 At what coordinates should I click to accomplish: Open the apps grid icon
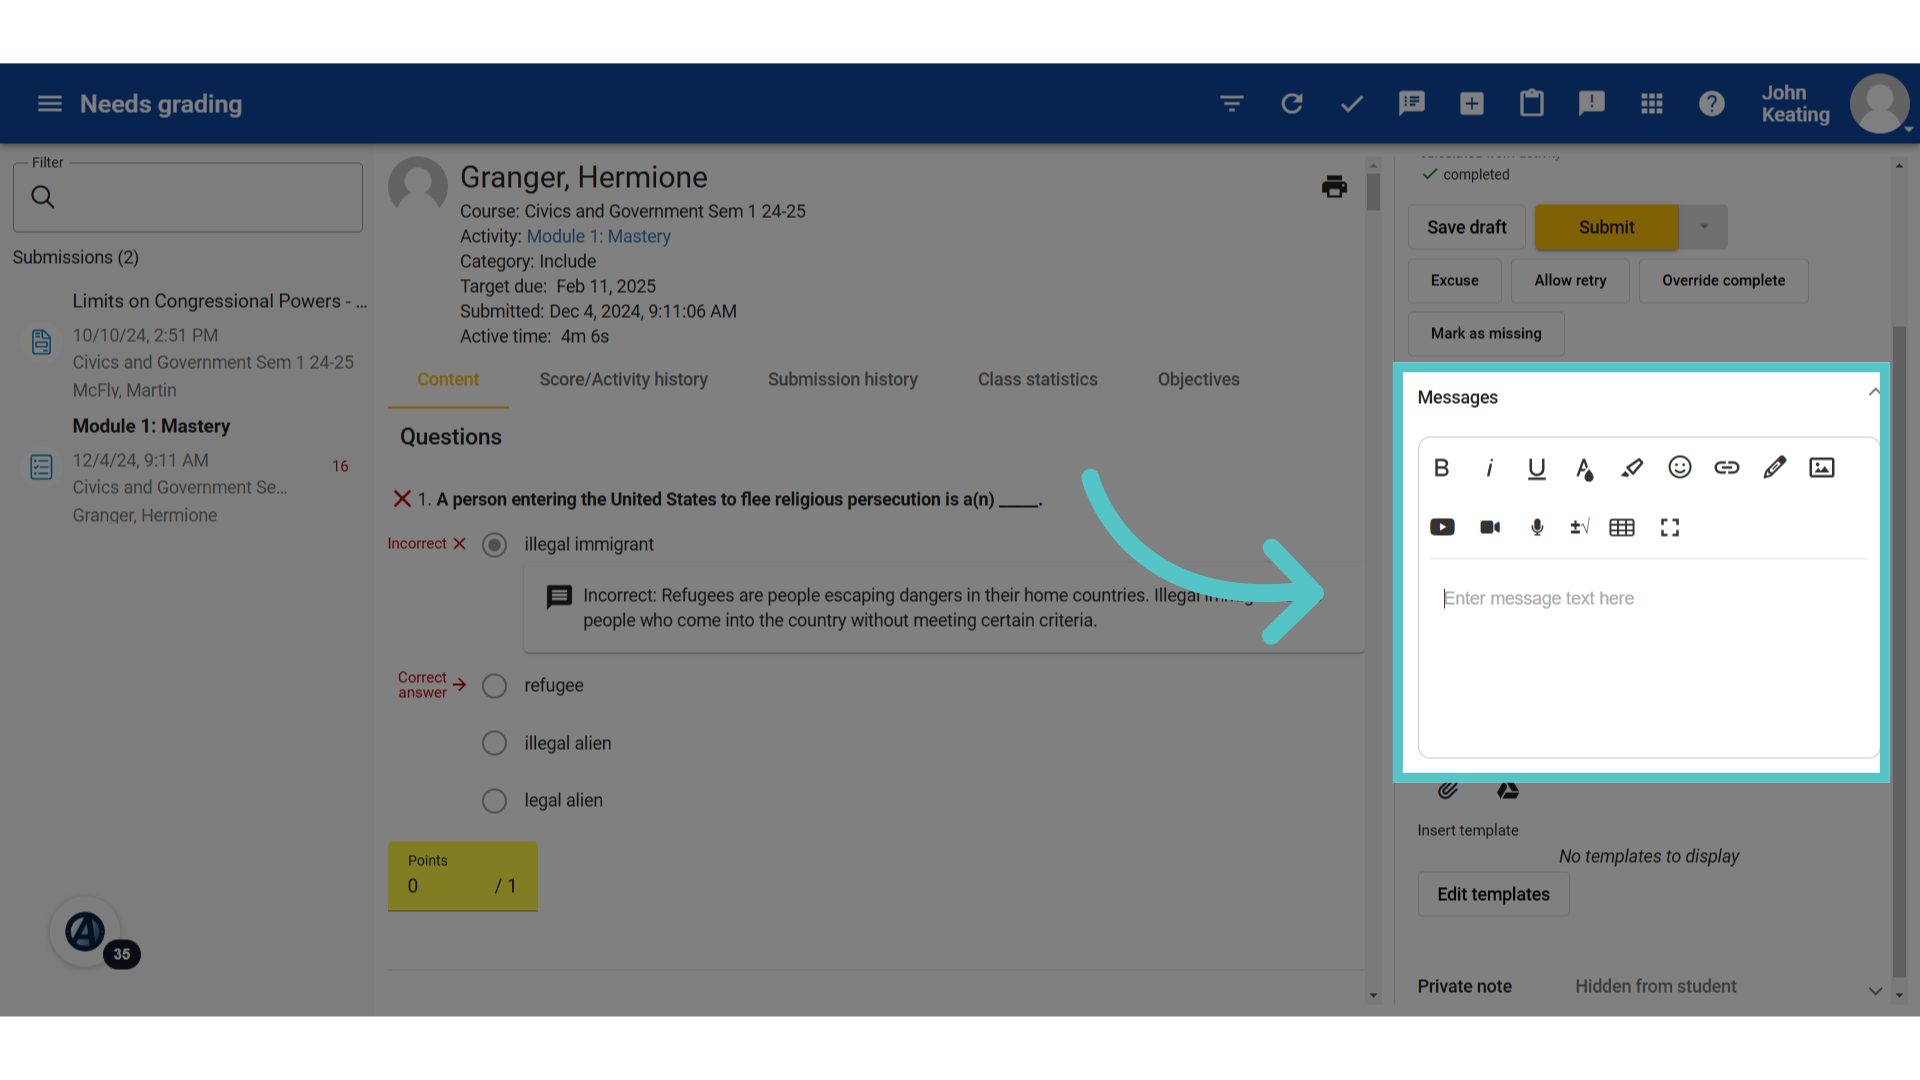[1652, 104]
